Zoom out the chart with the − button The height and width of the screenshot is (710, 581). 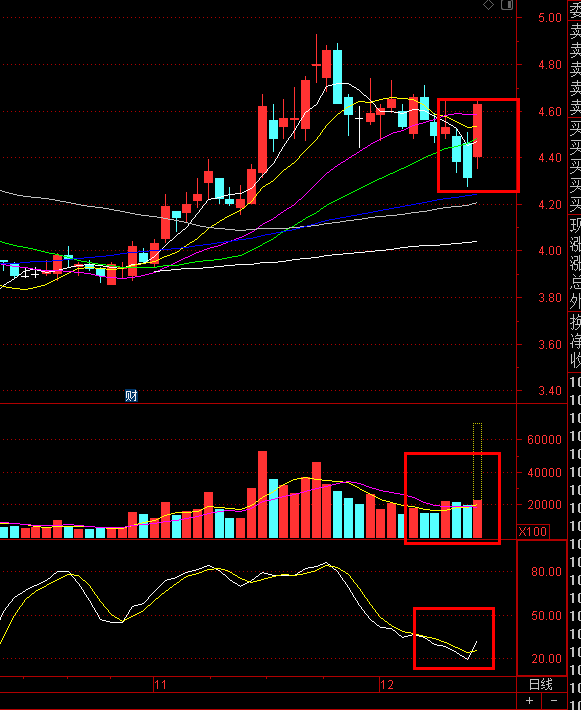pos(553,701)
